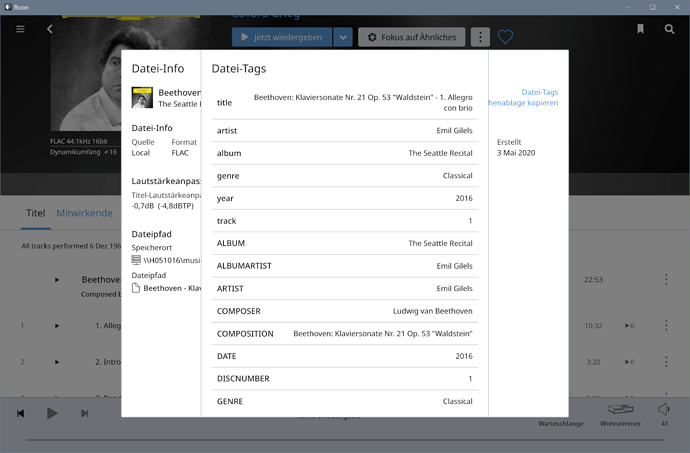The width and height of the screenshot is (690, 453).
Task: Select the ALBUMARTIST 'Emil Gilels' value
Action: pyautogui.click(x=454, y=266)
